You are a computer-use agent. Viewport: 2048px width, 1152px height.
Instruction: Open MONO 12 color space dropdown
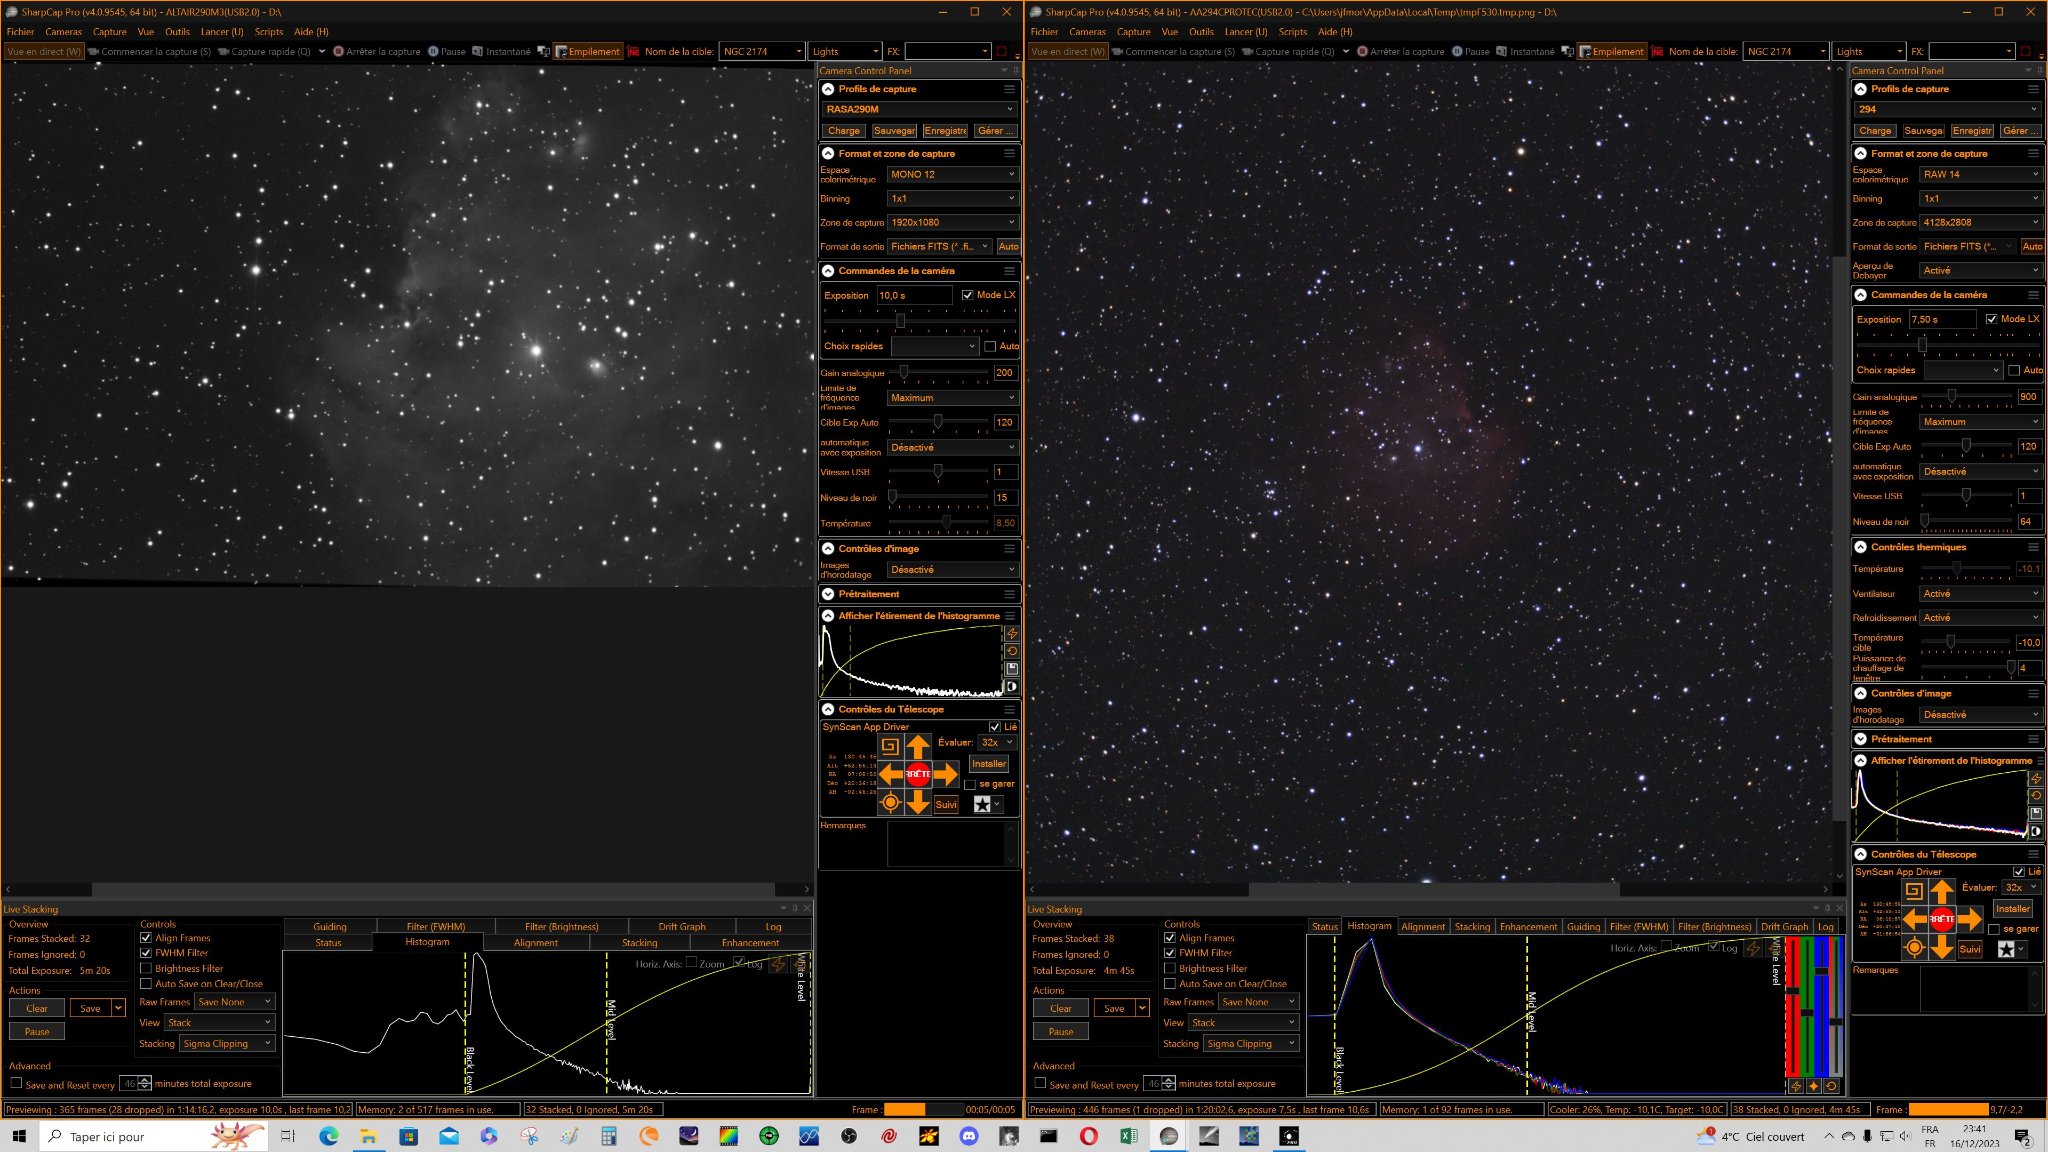(952, 174)
